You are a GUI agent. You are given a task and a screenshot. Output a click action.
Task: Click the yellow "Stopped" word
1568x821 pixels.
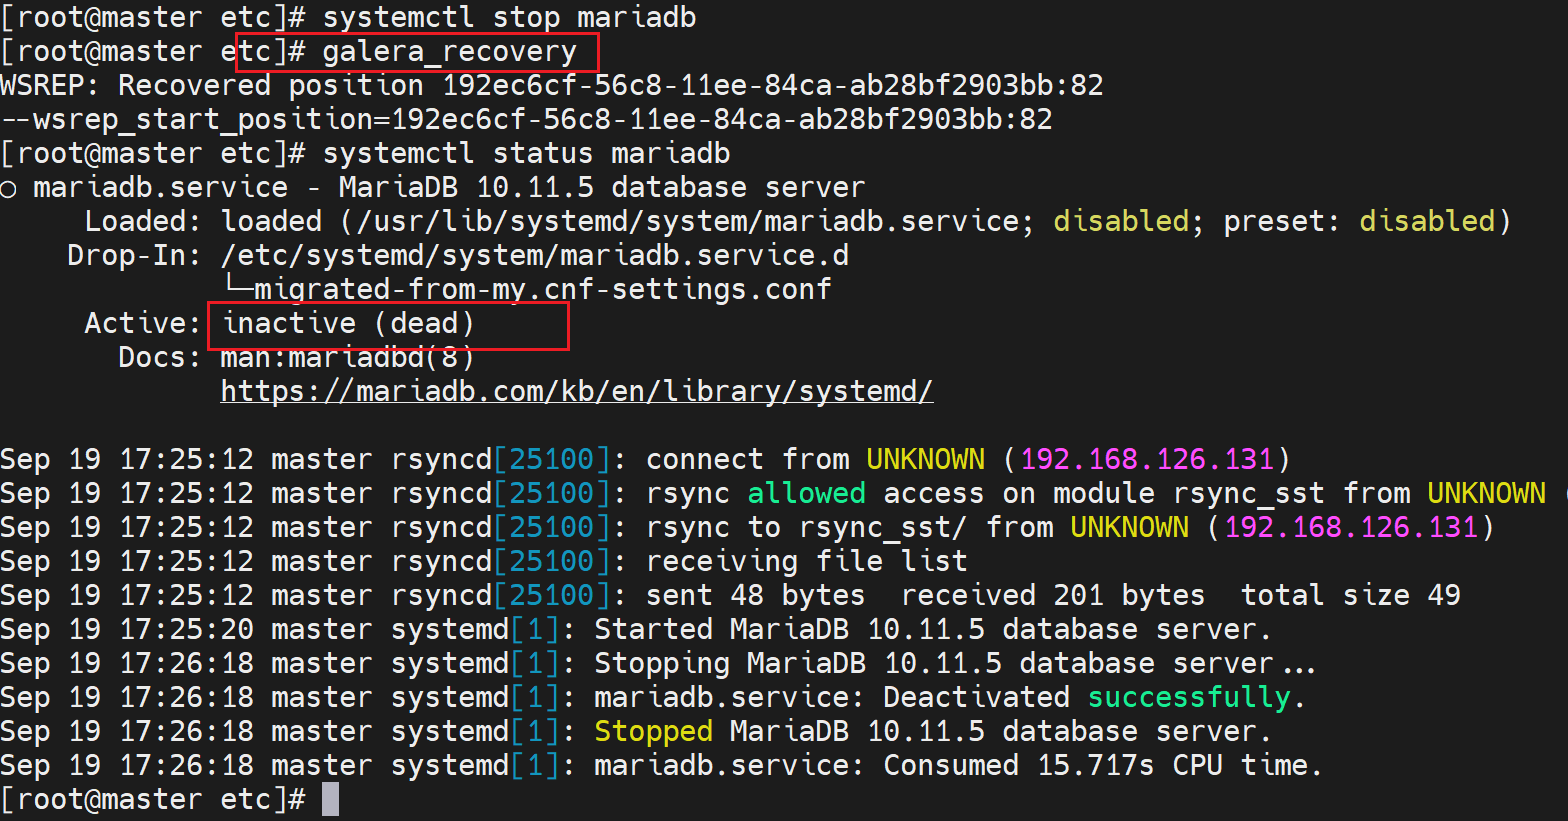coord(653,731)
